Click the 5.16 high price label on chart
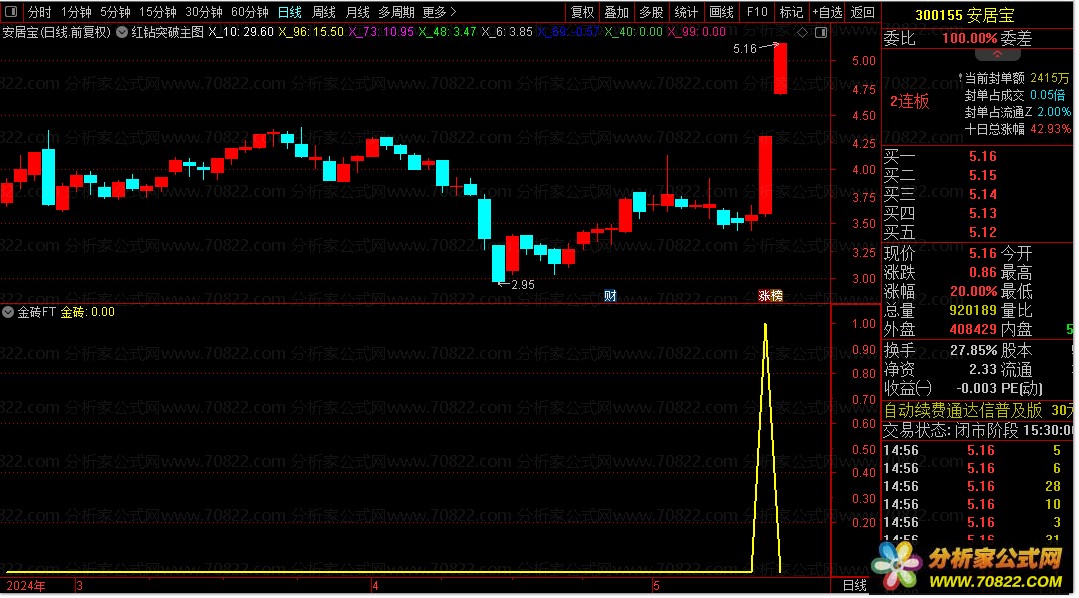This screenshot has height=598, width=1079. pyautogui.click(x=745, y=48)
